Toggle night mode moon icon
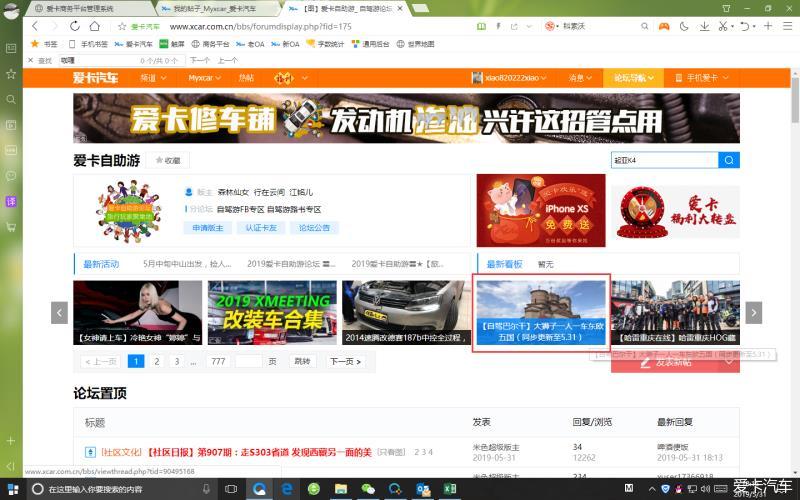Screen dimensions: 800x500 click(684, 26)
